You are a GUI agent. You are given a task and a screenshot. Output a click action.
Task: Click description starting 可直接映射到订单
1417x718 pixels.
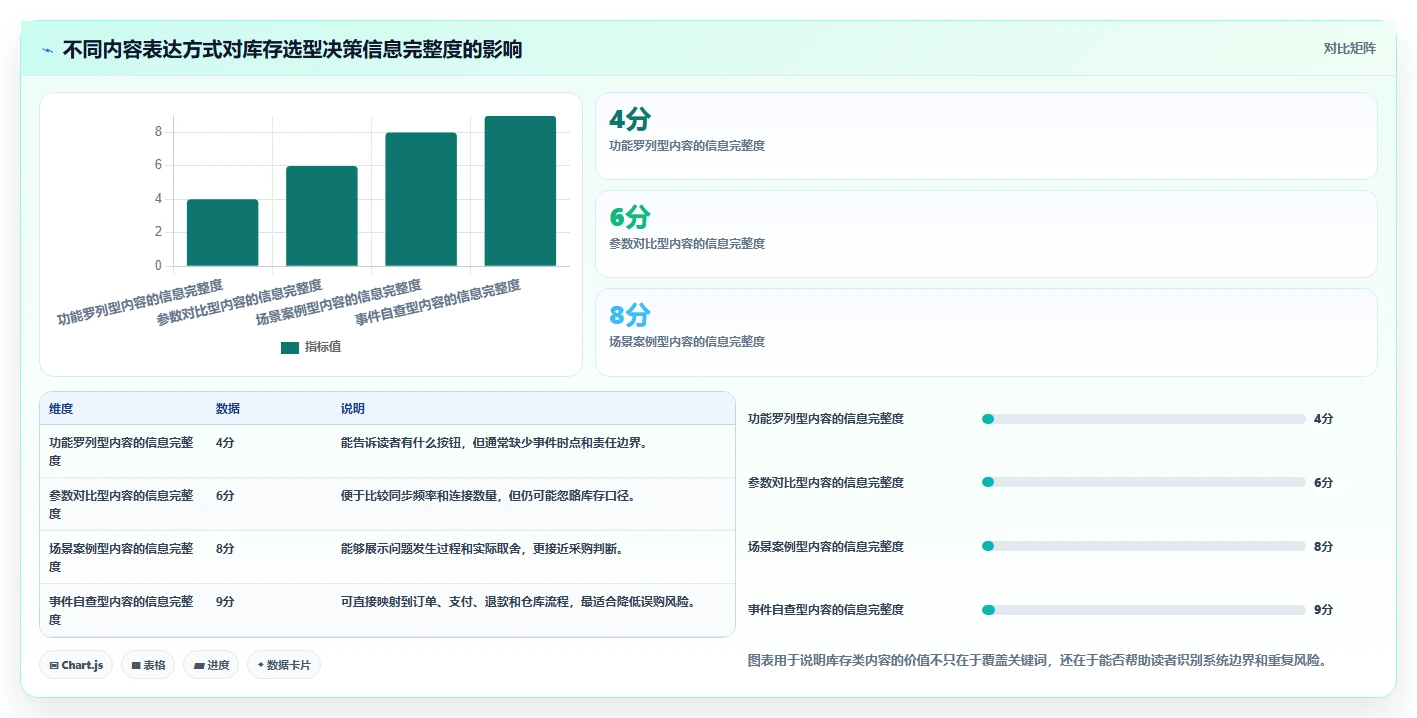[518, 602]
